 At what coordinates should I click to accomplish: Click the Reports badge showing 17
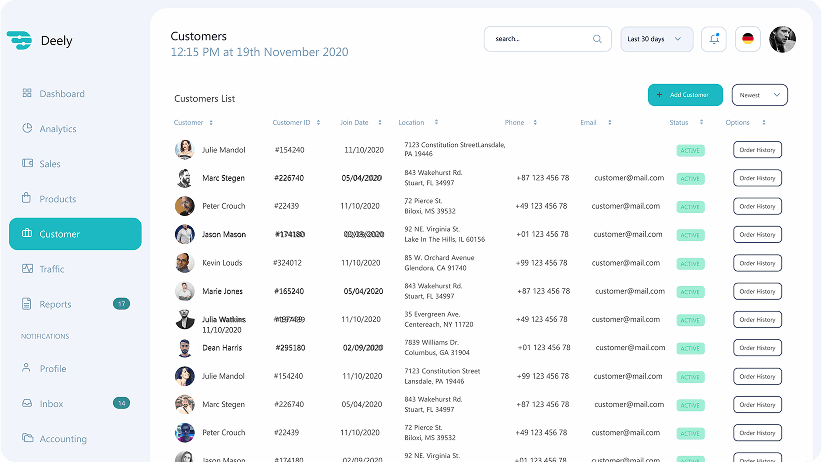point(122,304)
